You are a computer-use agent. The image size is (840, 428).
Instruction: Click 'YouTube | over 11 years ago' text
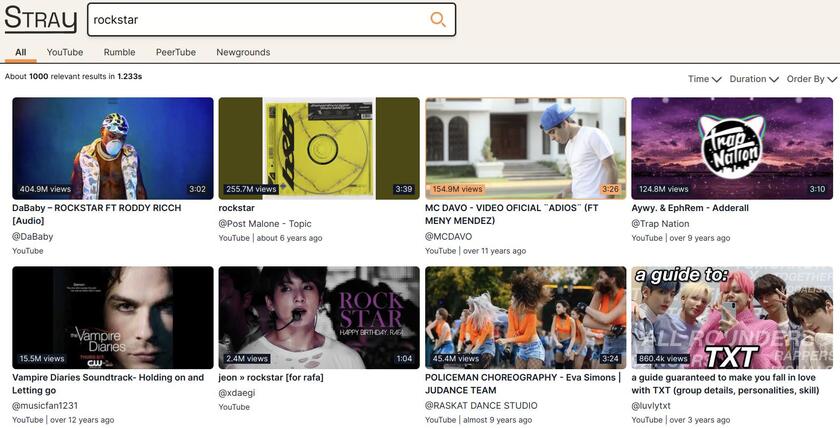click(476, 251)
